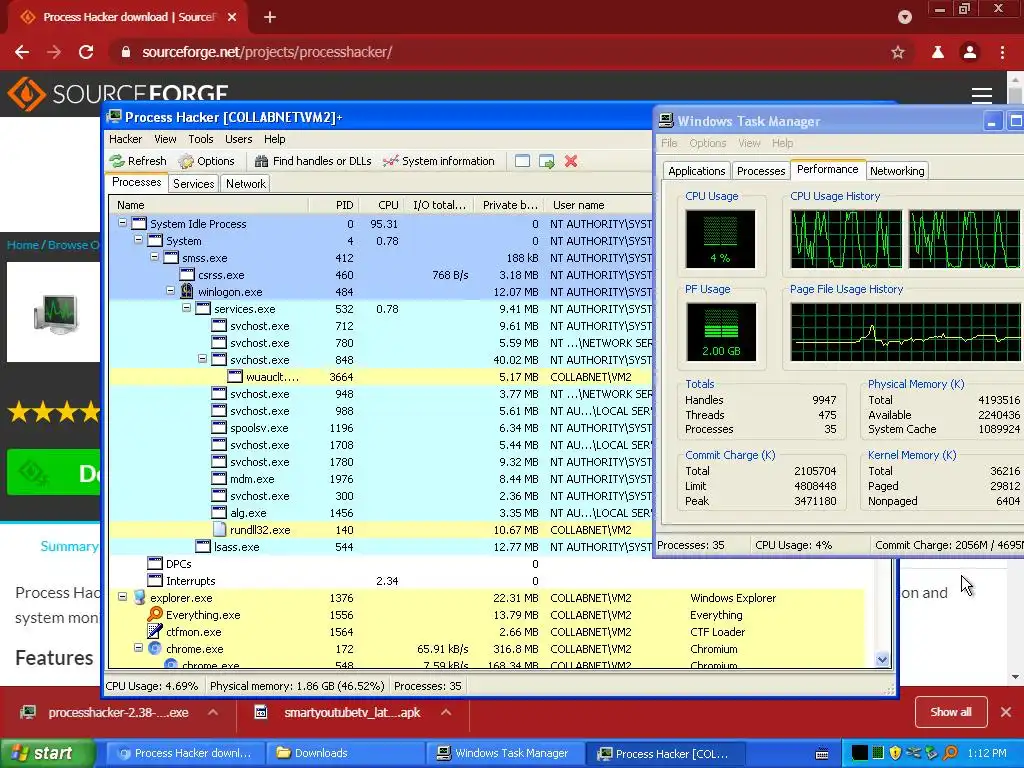Open Hacker menu
Screen dimensions: 1024x768
[125, 139]
